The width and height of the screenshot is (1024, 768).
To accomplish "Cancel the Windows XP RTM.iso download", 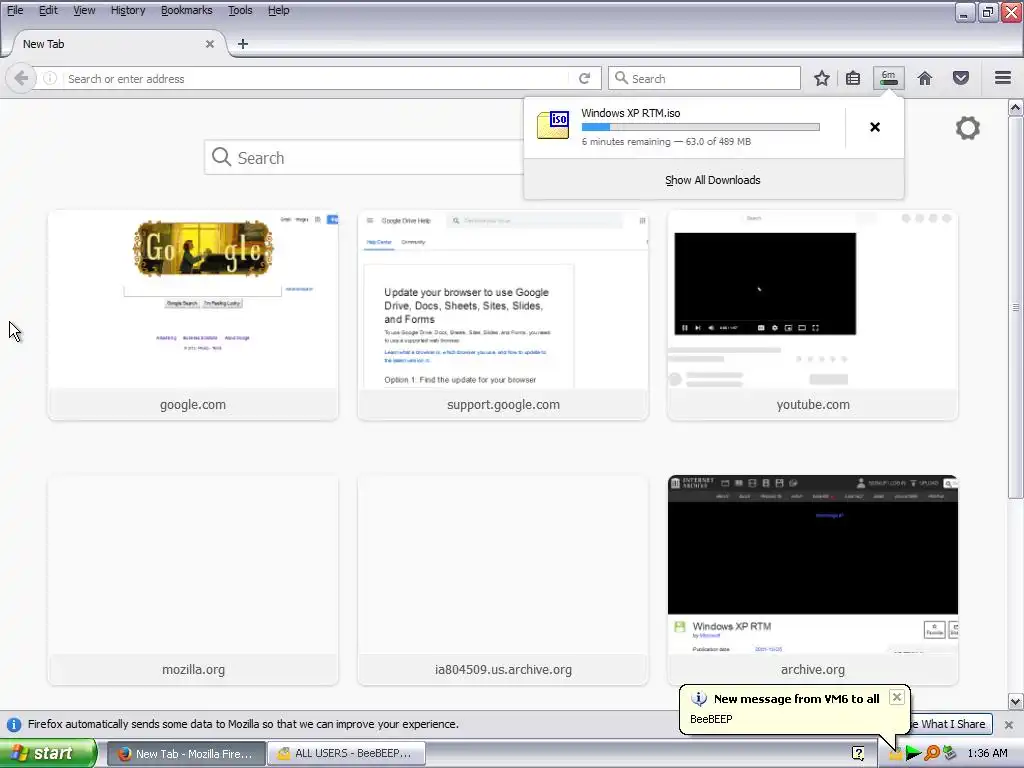I will [875, 127].
